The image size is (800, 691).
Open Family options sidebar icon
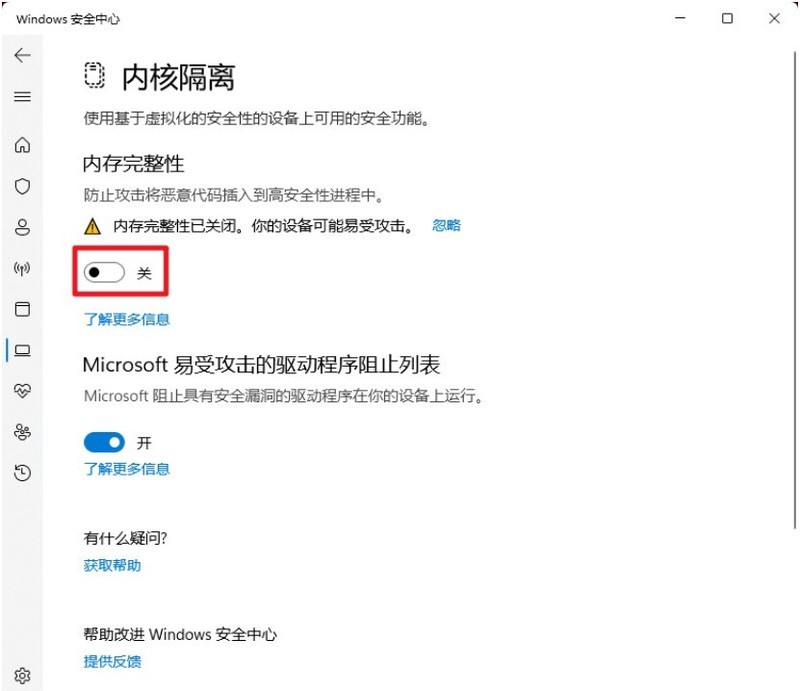22,432
